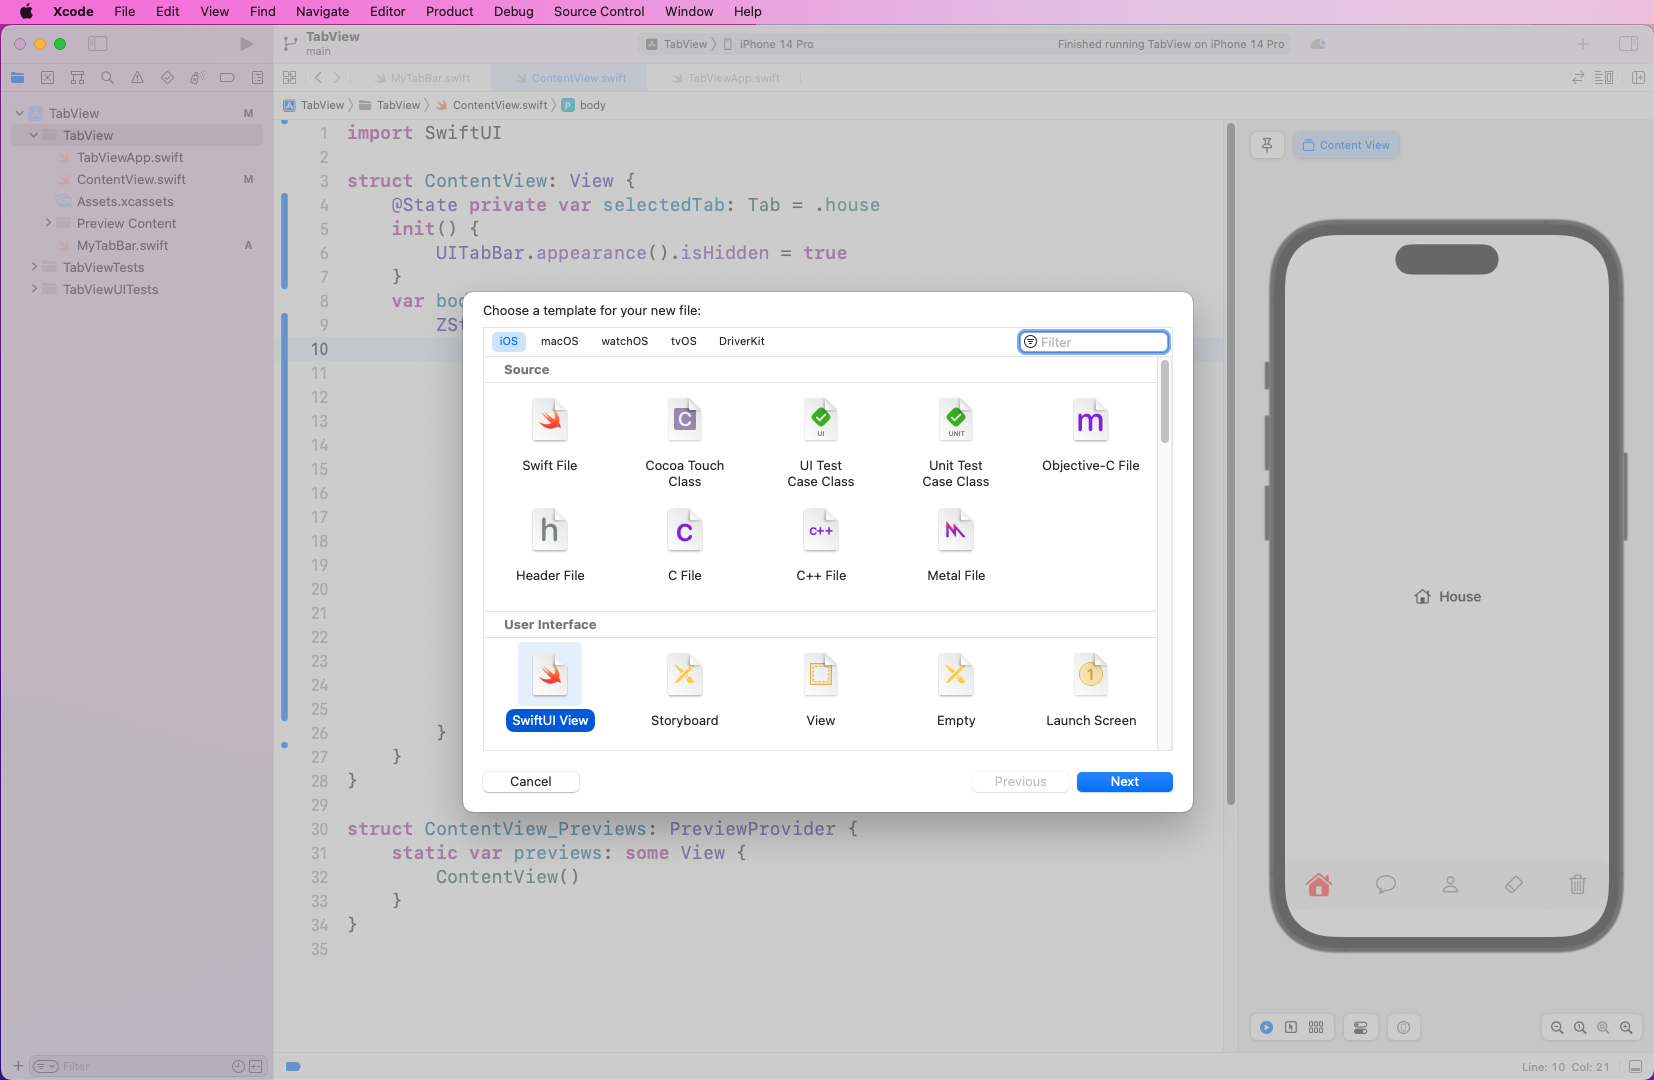Expand the TabViewTests group
The width and height of the screenshot is (1654, 1080).
(34, 267)
